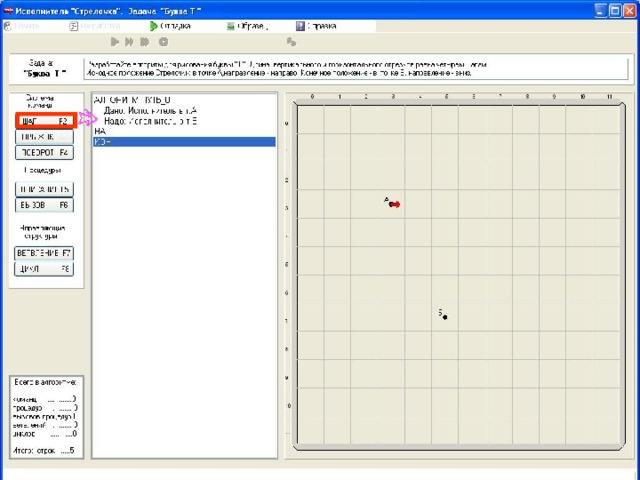Click the application icon in the title bar
640x480 pixels.
[x=8, y=11]
